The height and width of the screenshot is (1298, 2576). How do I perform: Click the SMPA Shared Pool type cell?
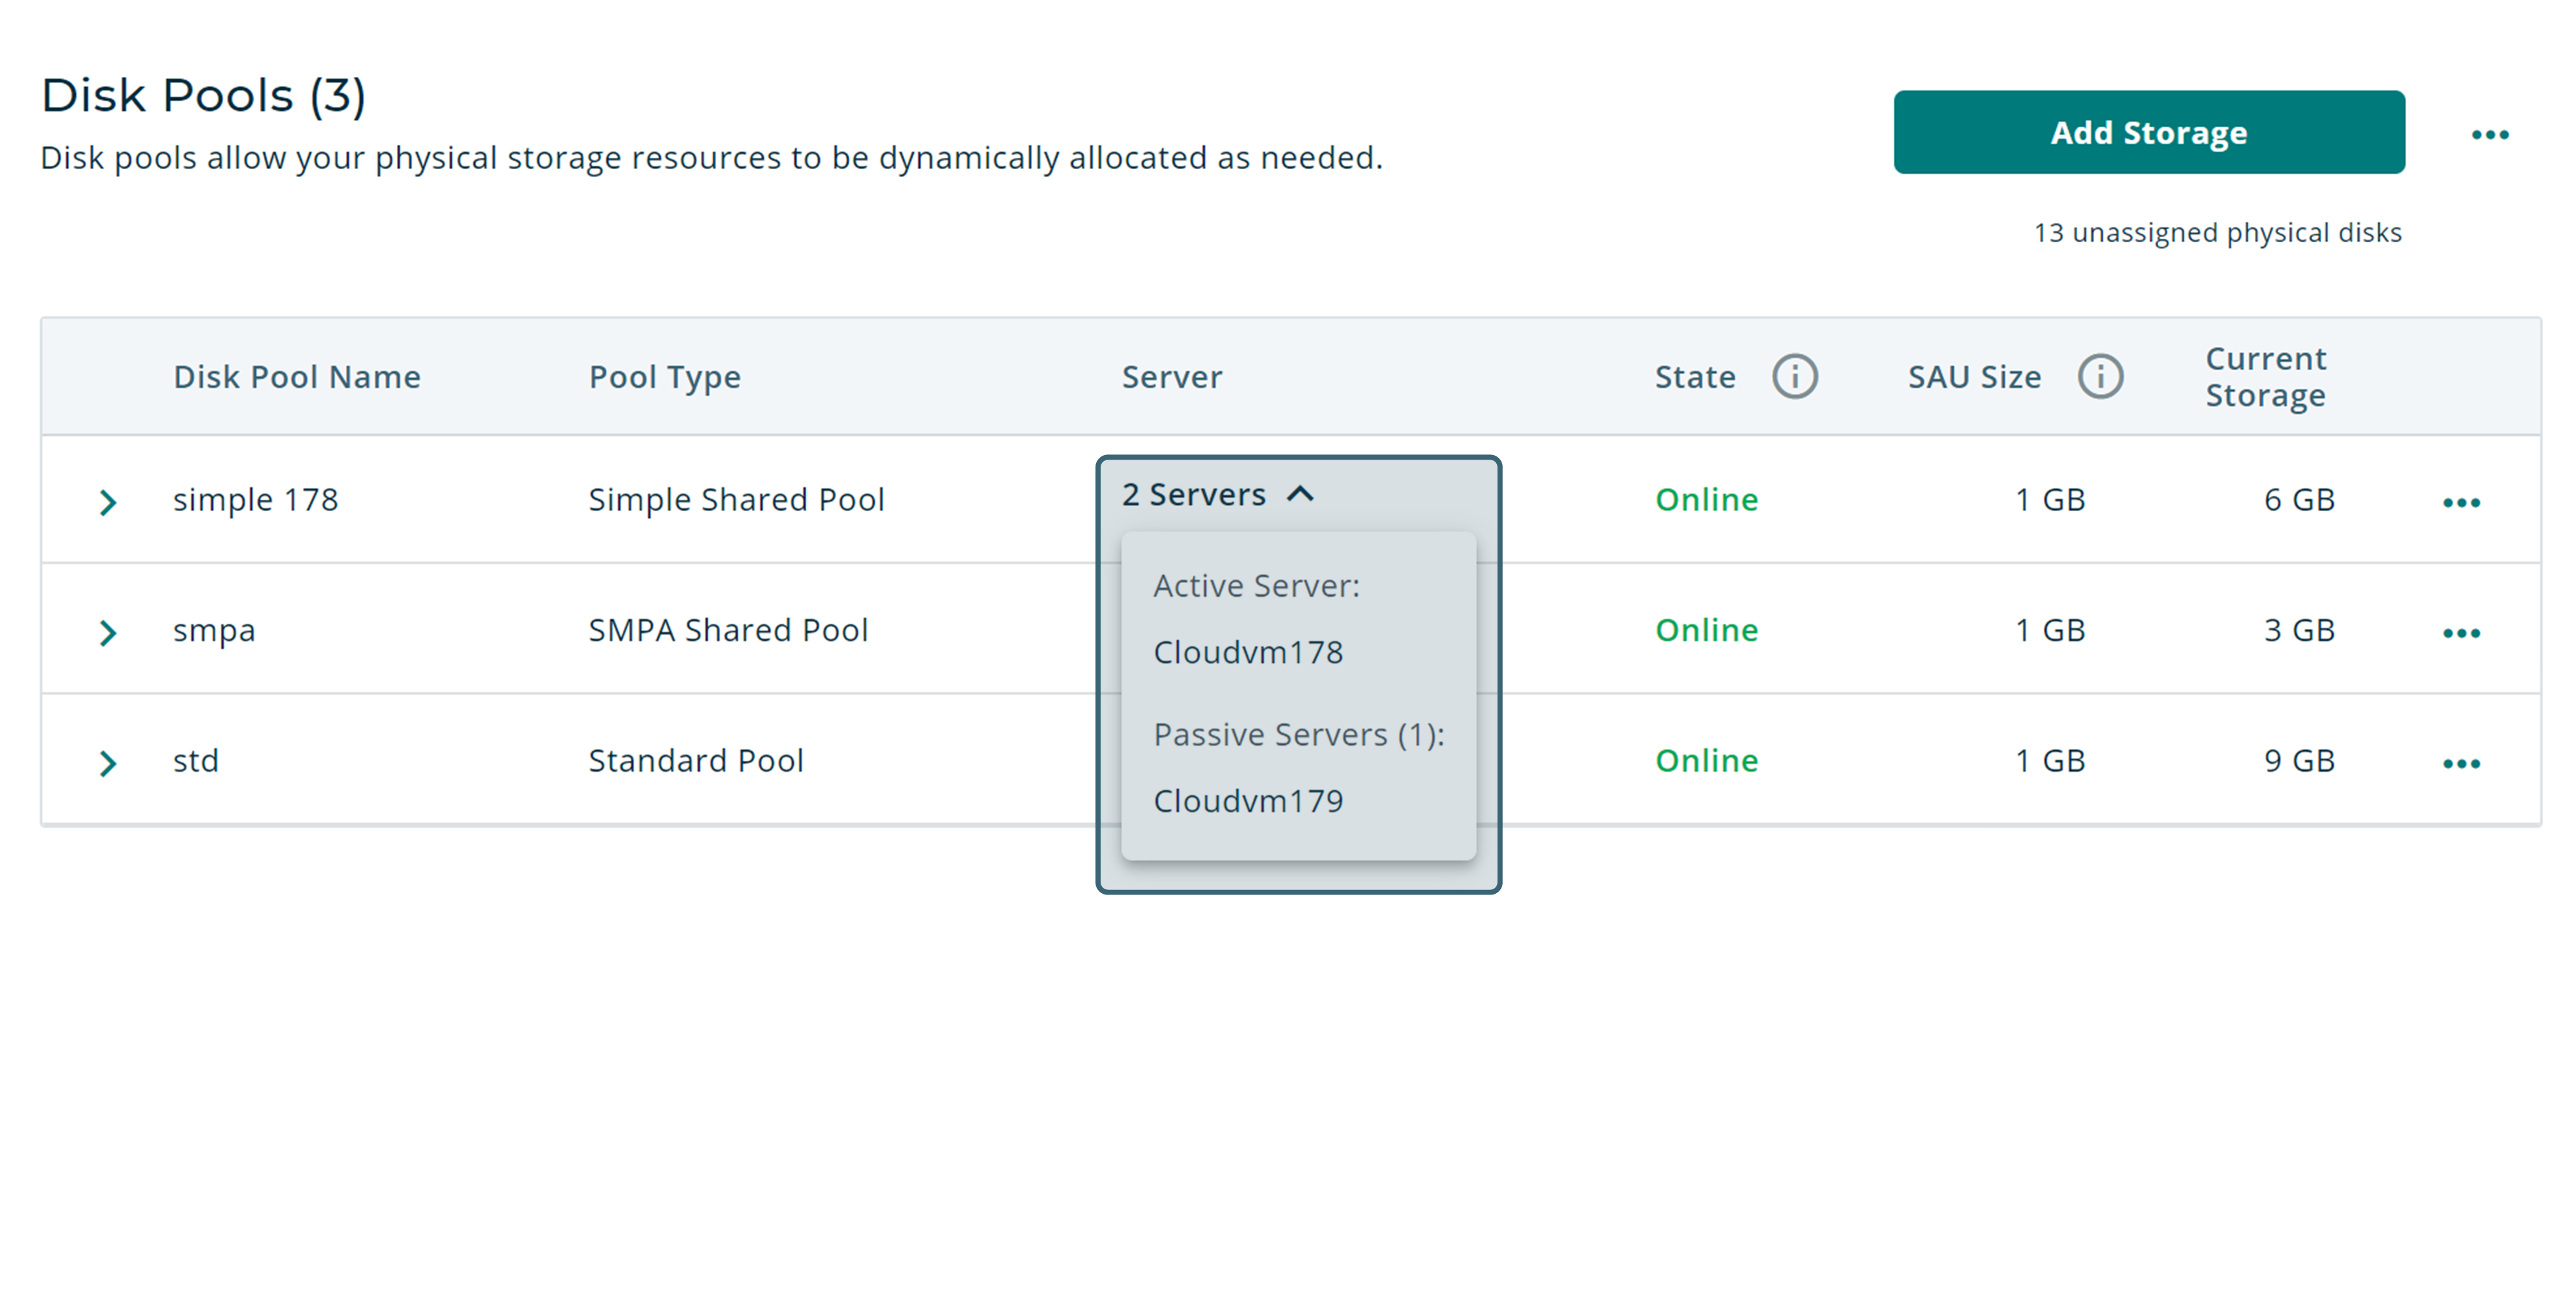[728, 630]
